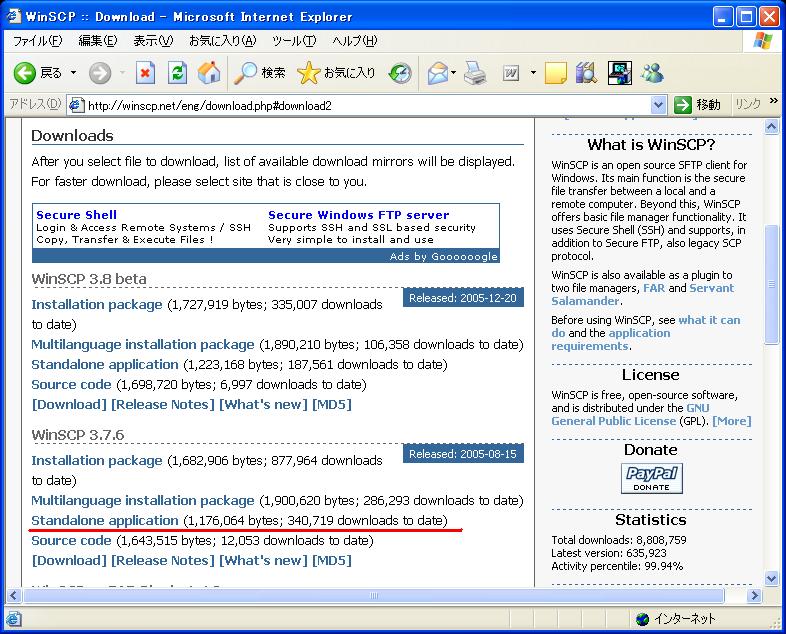Click the 移動 (Go) button
The image size is (786, 634).
(x=698, y=105)
